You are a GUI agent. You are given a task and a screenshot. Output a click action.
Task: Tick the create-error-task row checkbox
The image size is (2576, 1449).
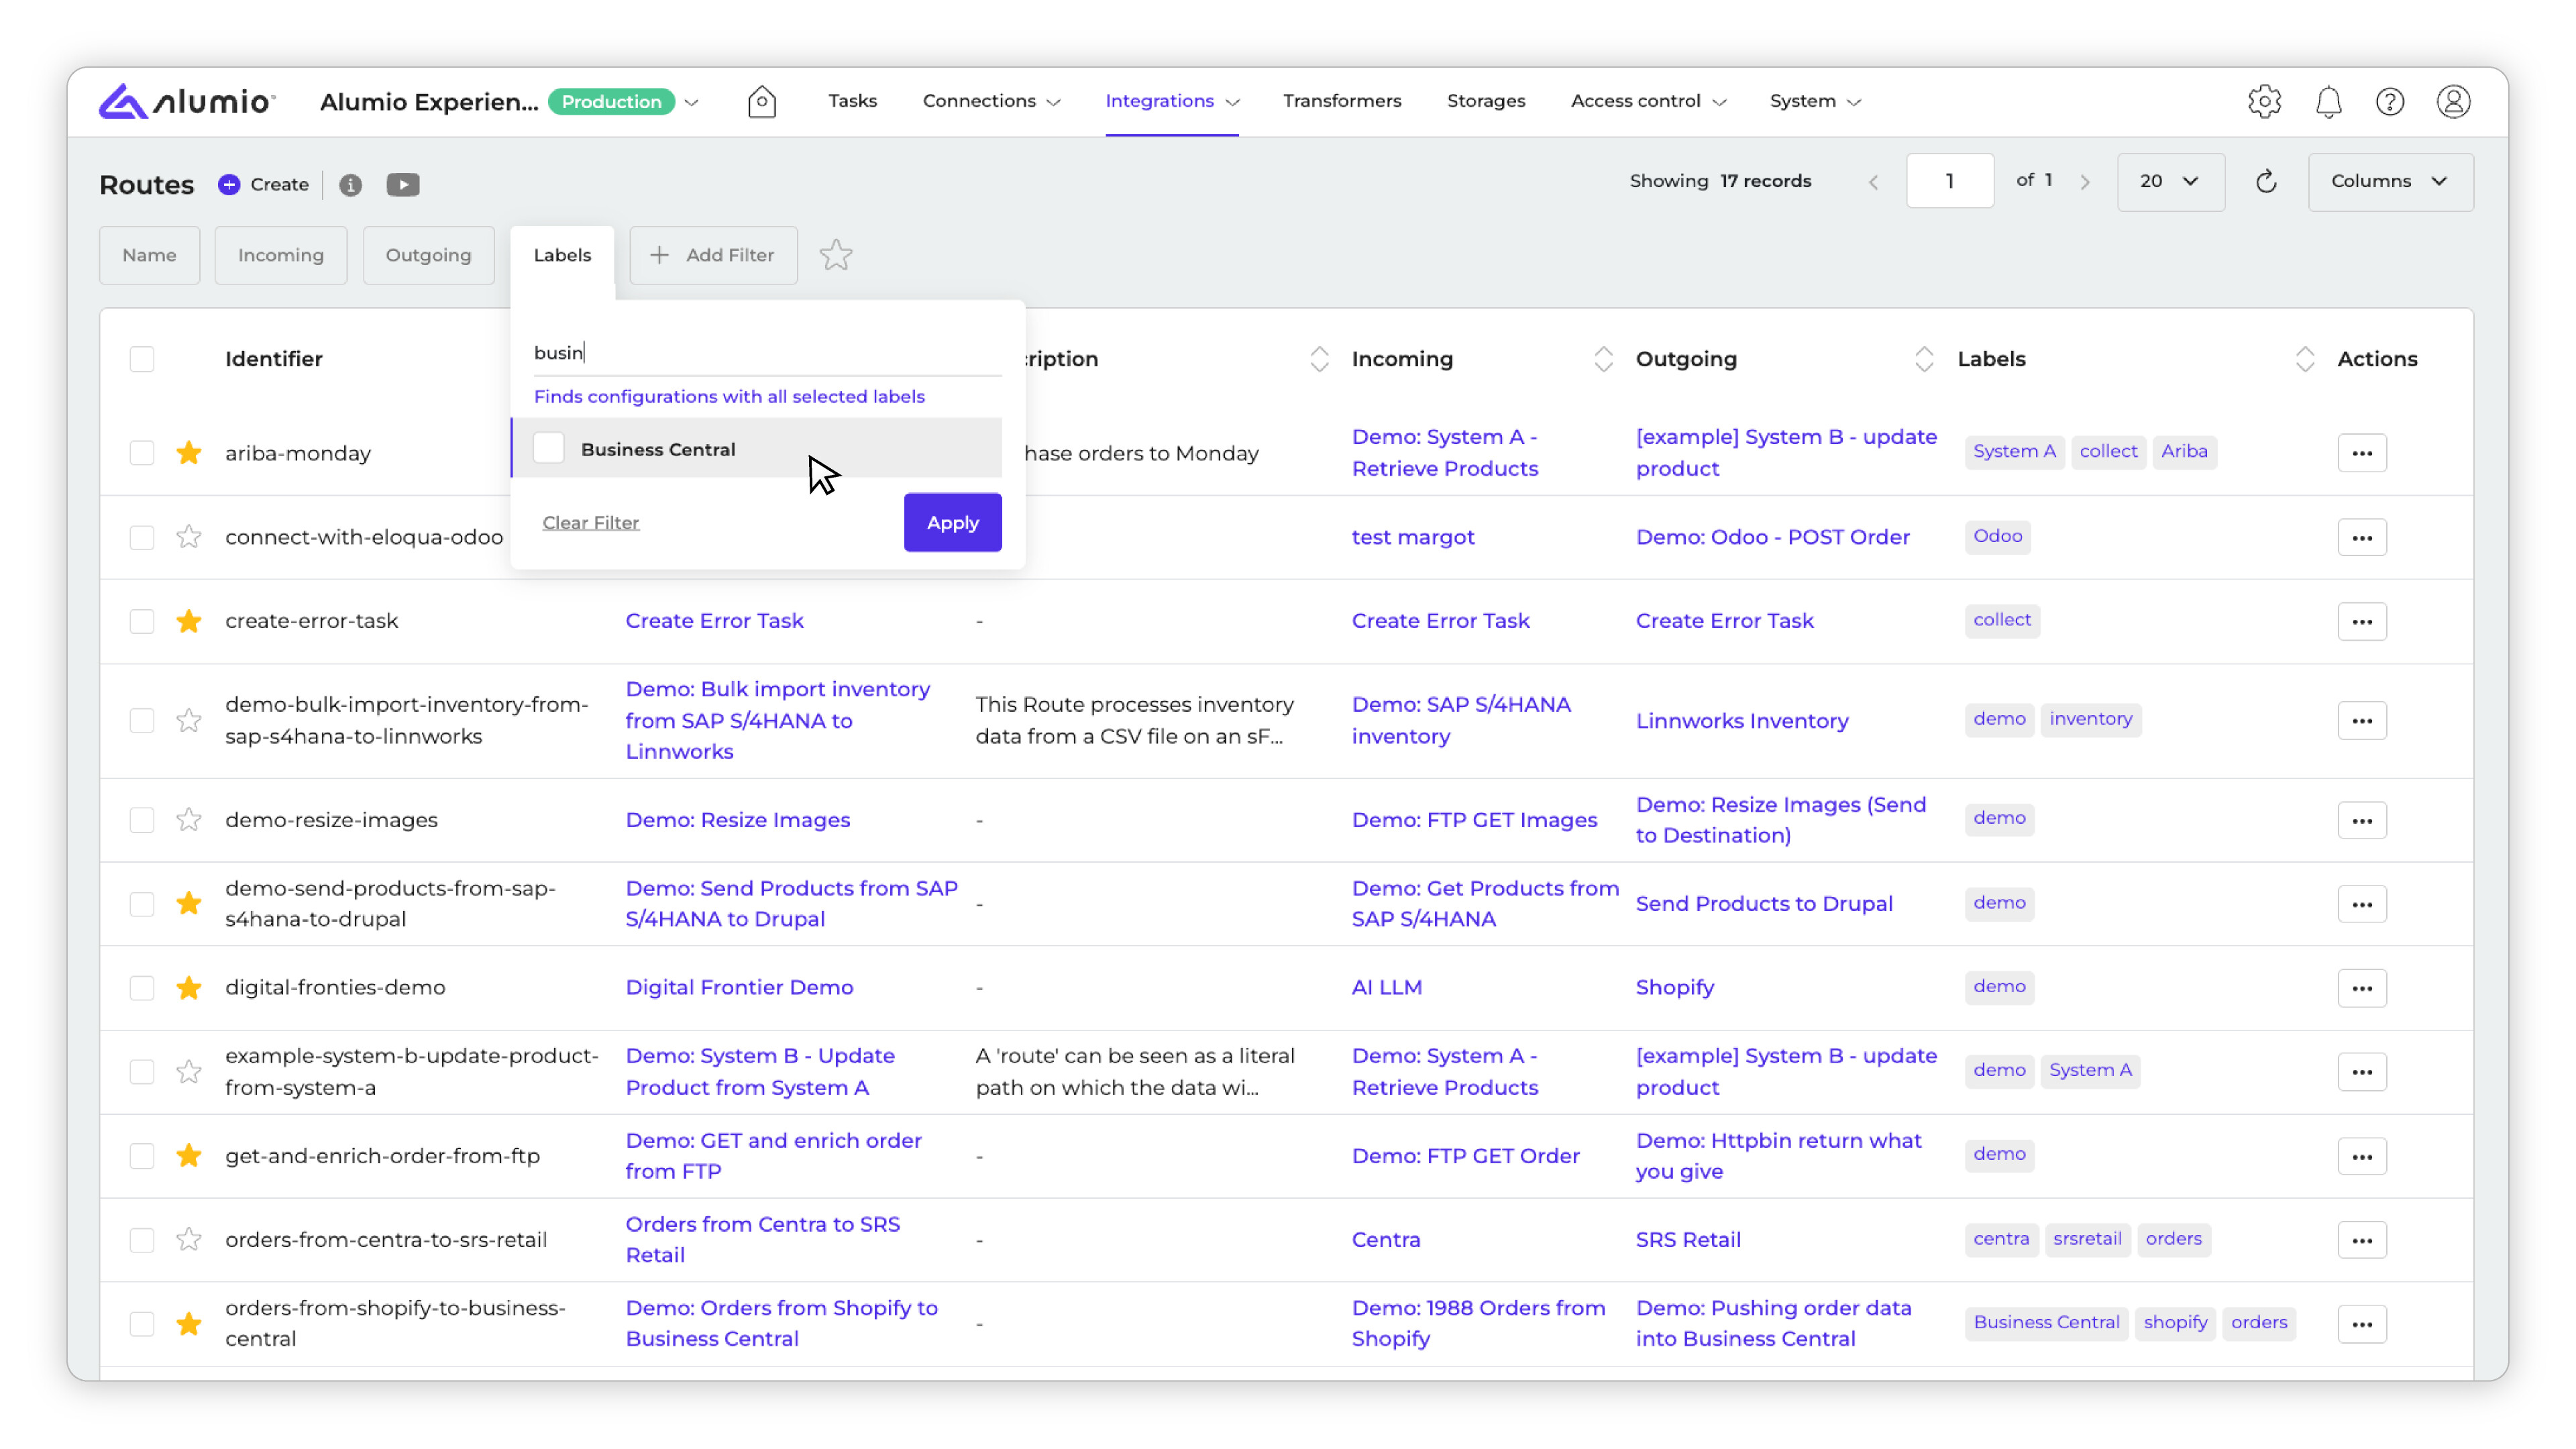point(142,621)
